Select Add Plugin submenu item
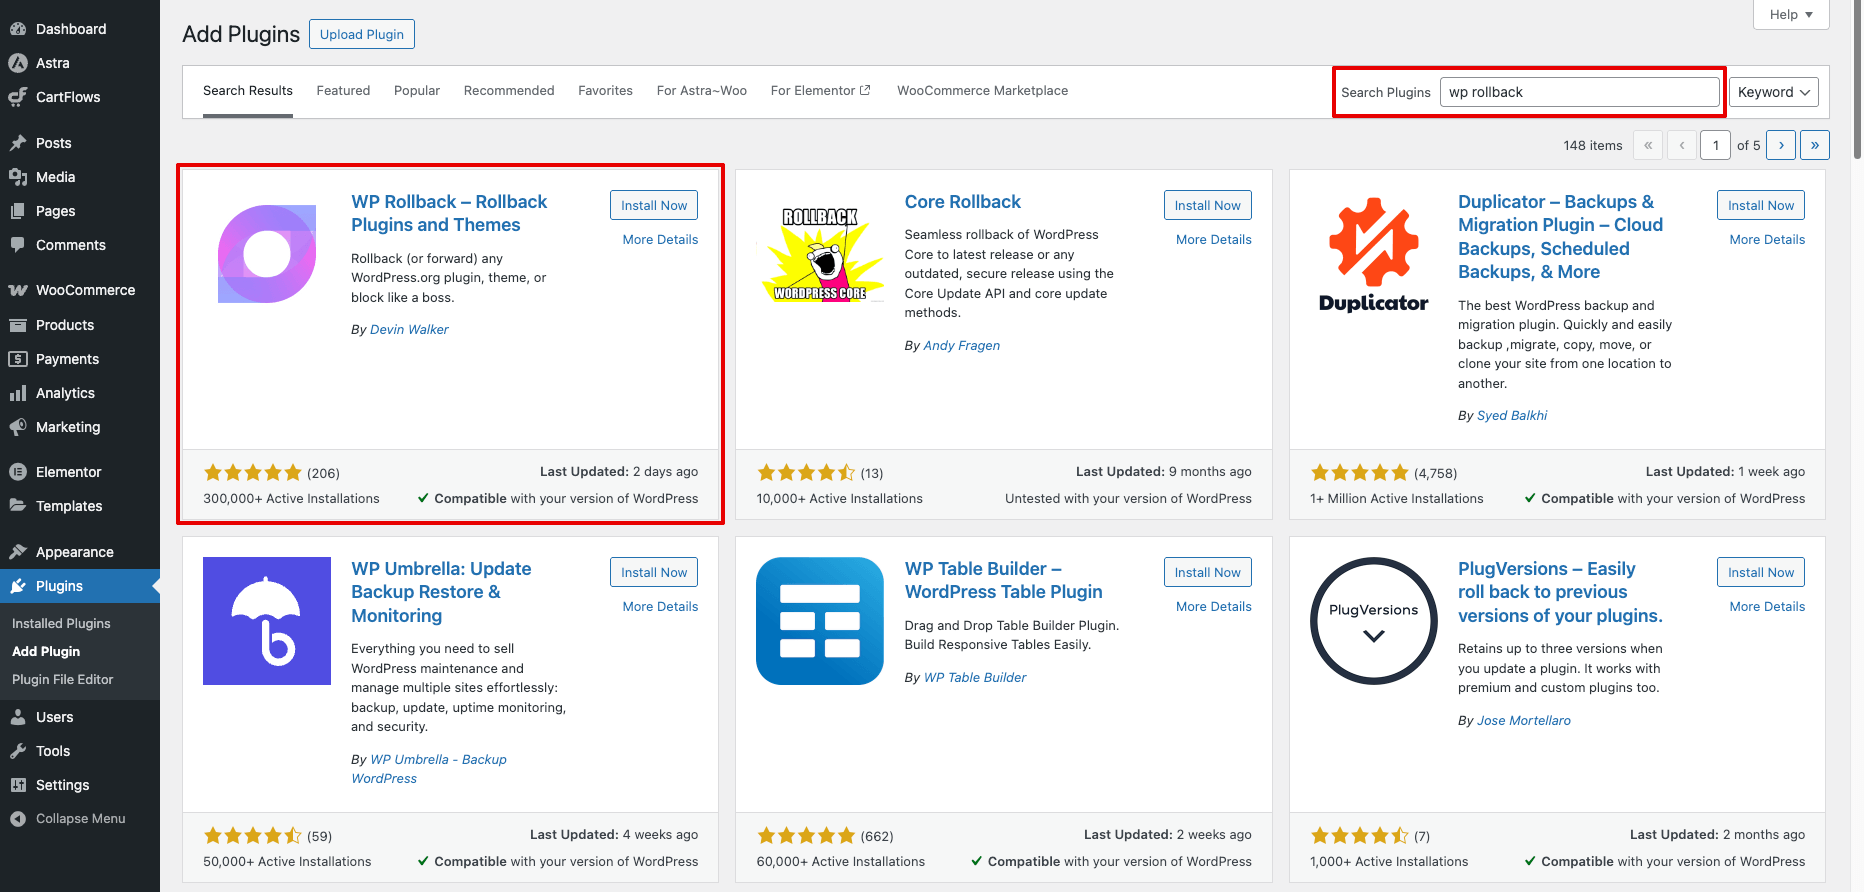The image size is (1864, 892). (46, 651)
